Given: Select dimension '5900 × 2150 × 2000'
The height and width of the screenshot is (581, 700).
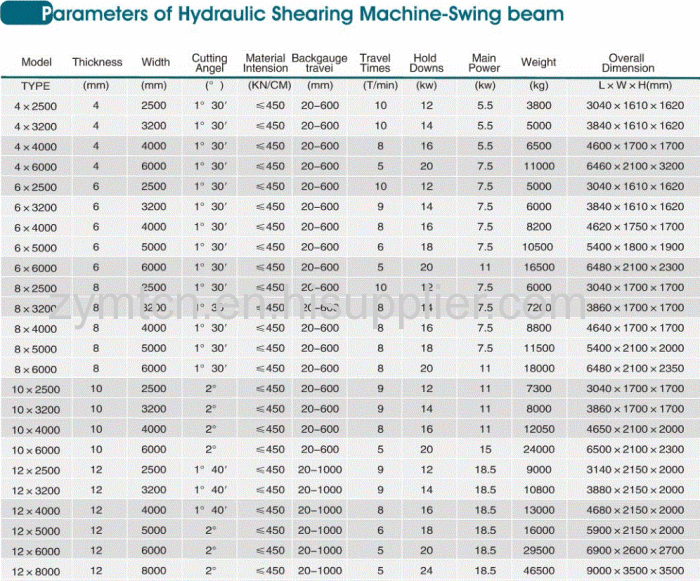Looking at the screenshot, I should pos(635,531).
